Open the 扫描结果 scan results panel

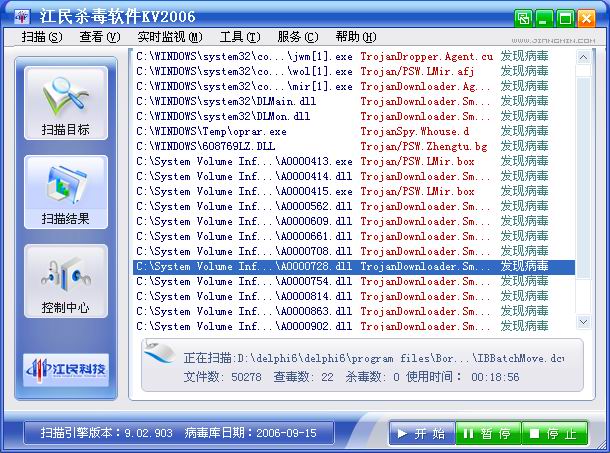pos(66,192)
